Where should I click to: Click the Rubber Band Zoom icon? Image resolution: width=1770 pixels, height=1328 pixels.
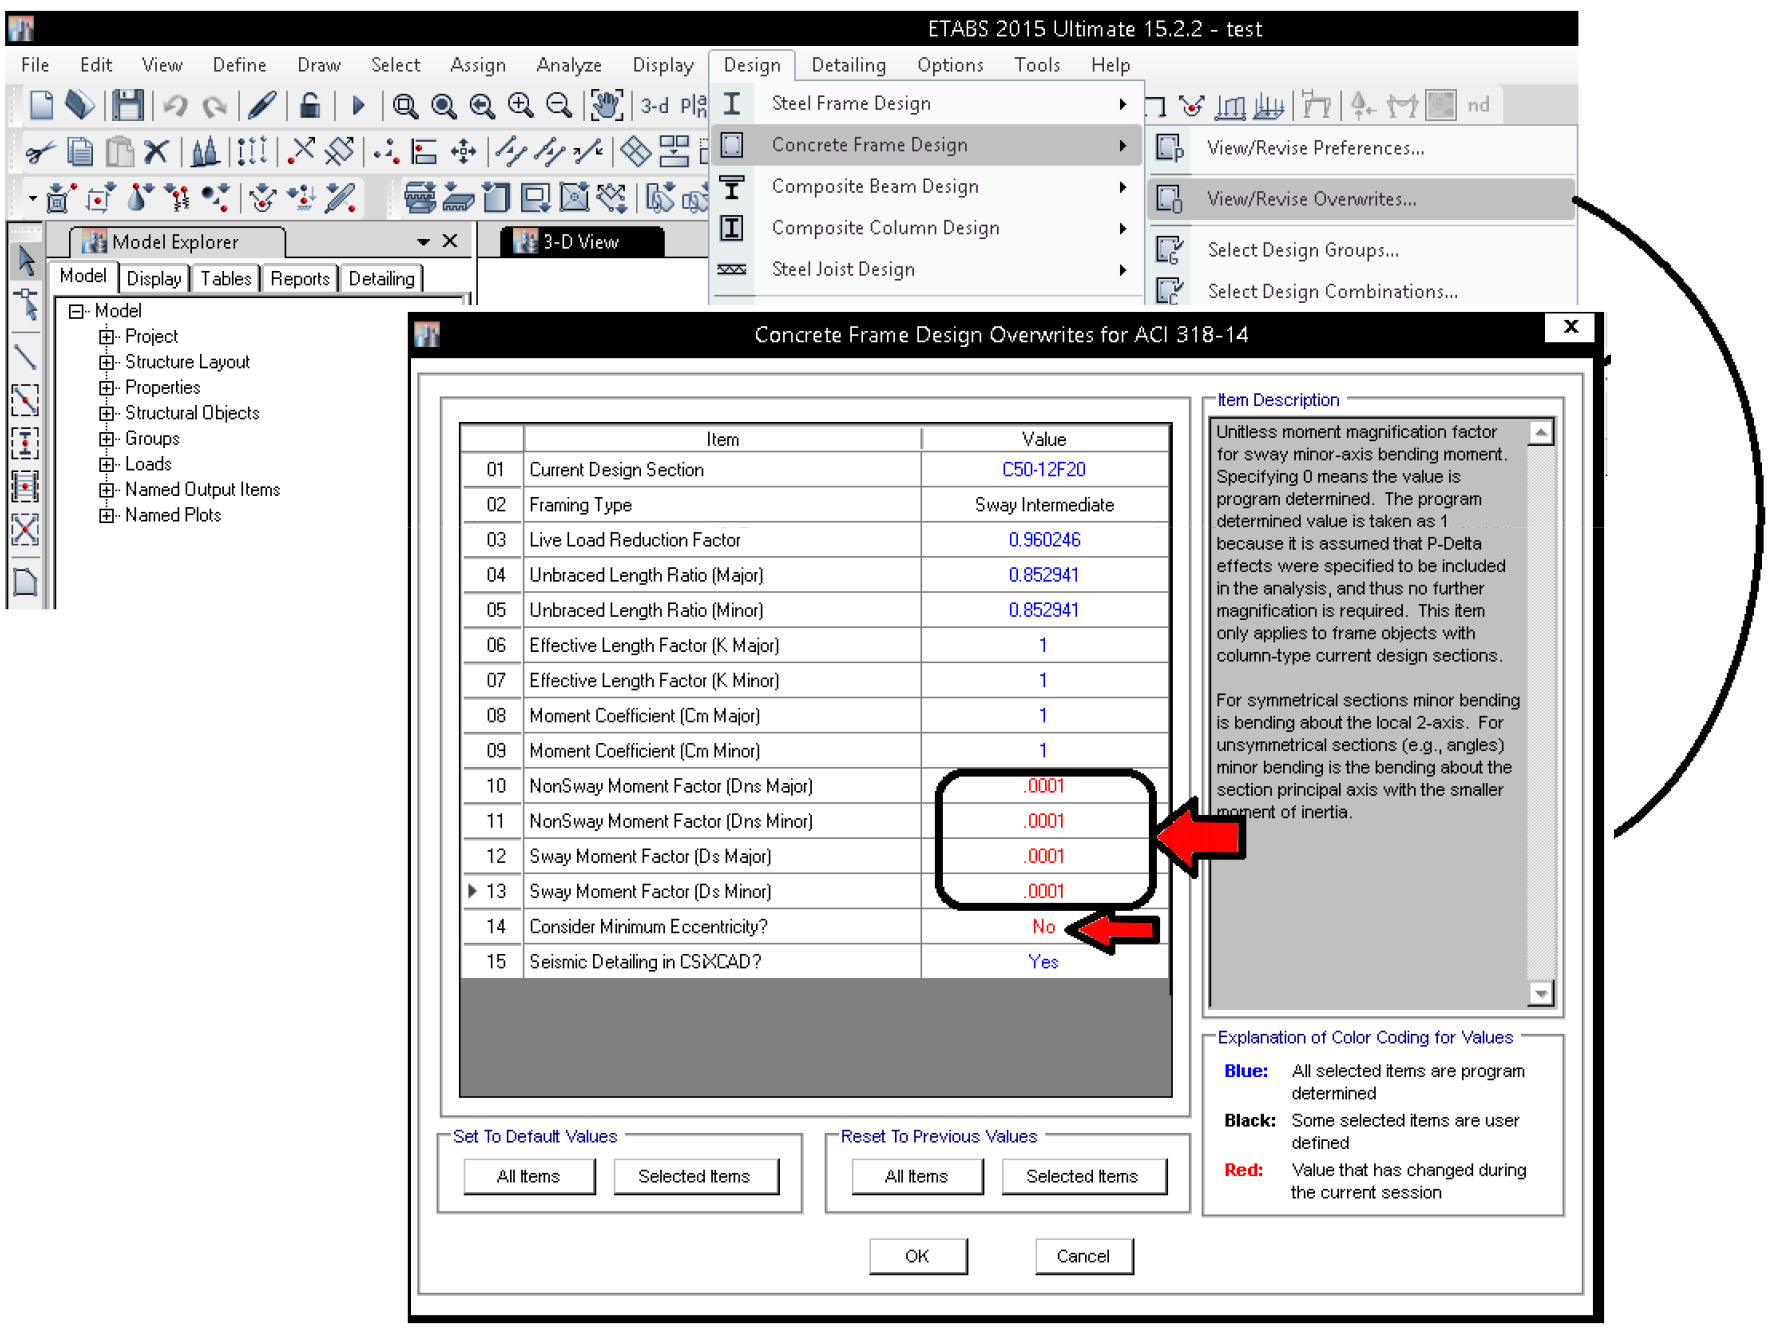pos(405,105)
